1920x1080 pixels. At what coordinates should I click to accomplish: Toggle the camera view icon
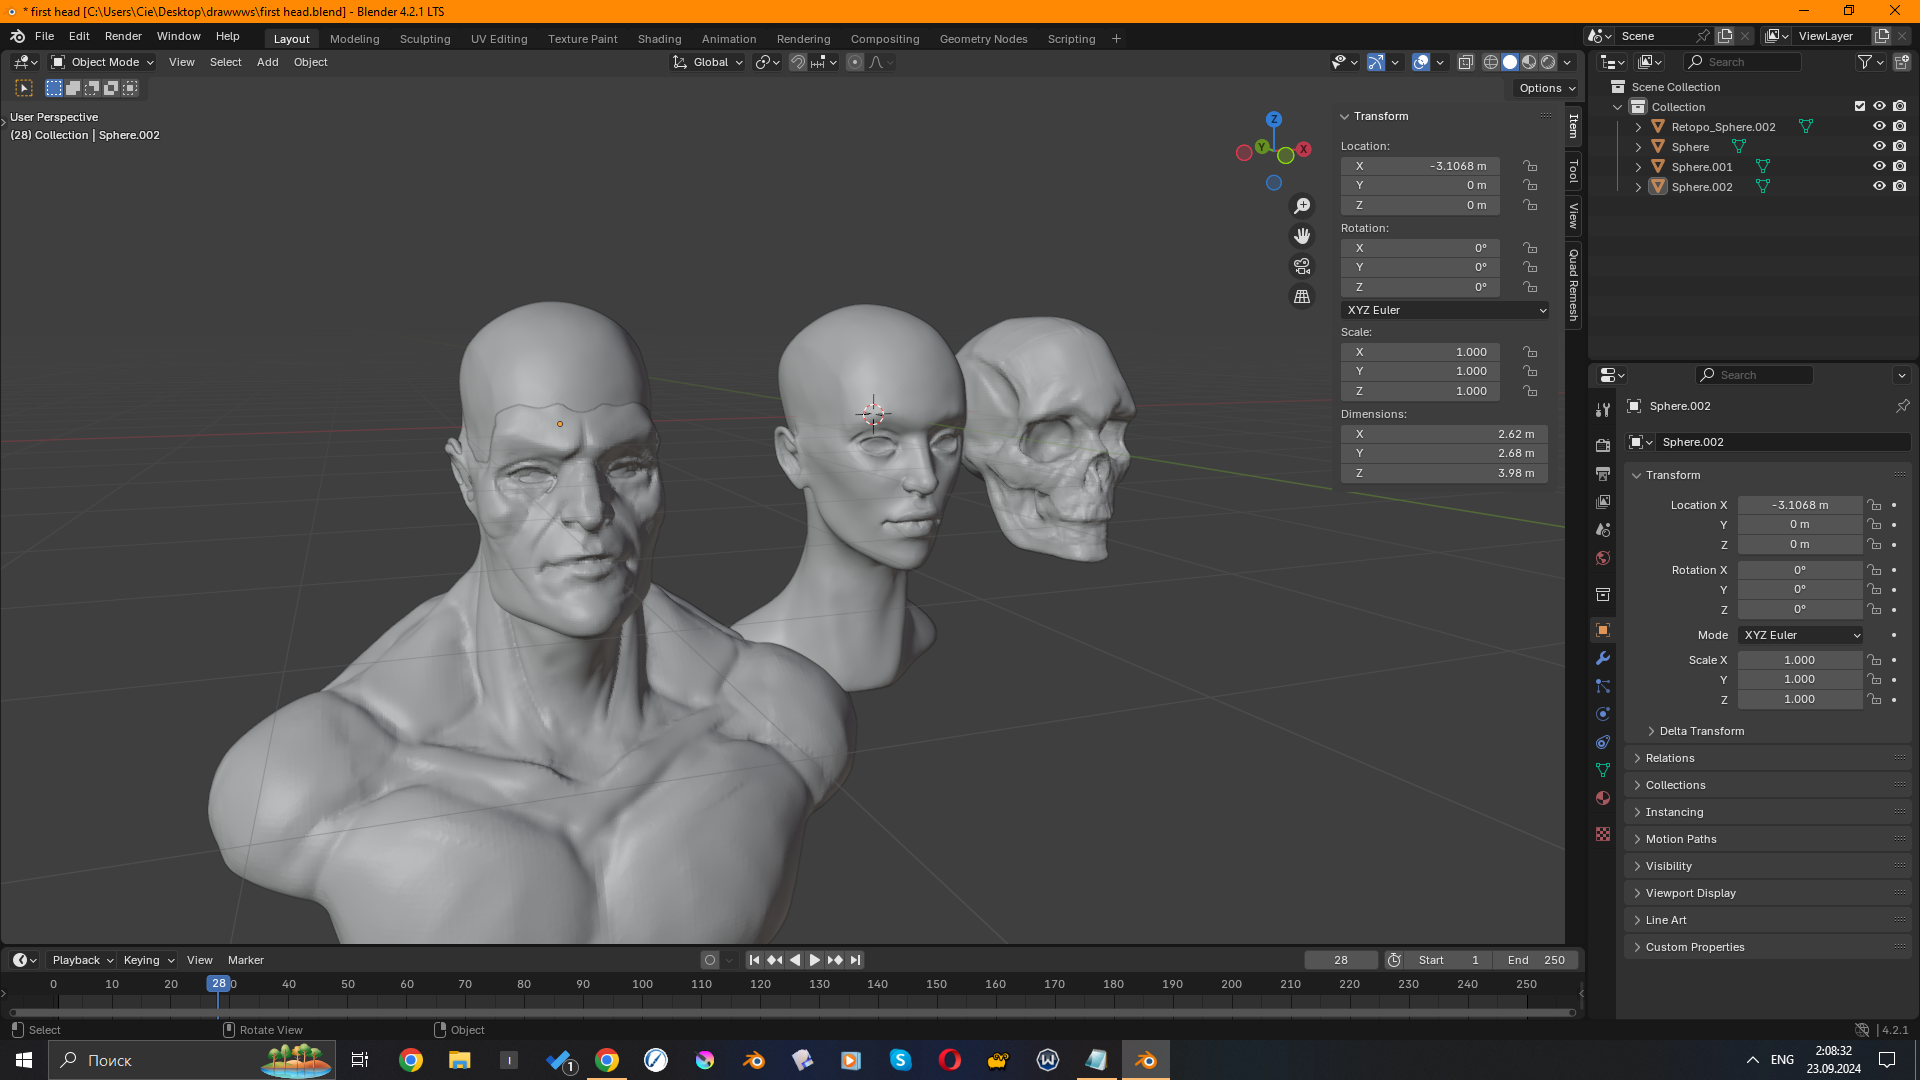(1302, 266)
